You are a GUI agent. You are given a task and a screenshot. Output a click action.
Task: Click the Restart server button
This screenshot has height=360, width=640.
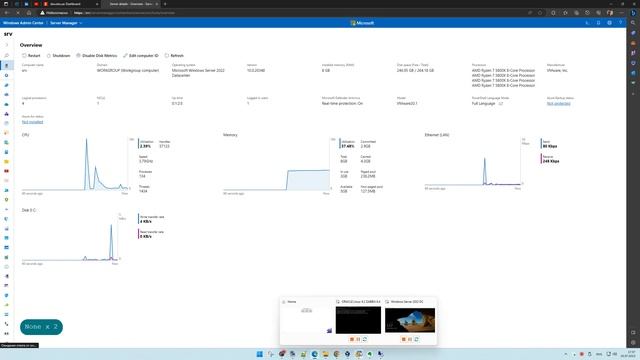[31, 56]
